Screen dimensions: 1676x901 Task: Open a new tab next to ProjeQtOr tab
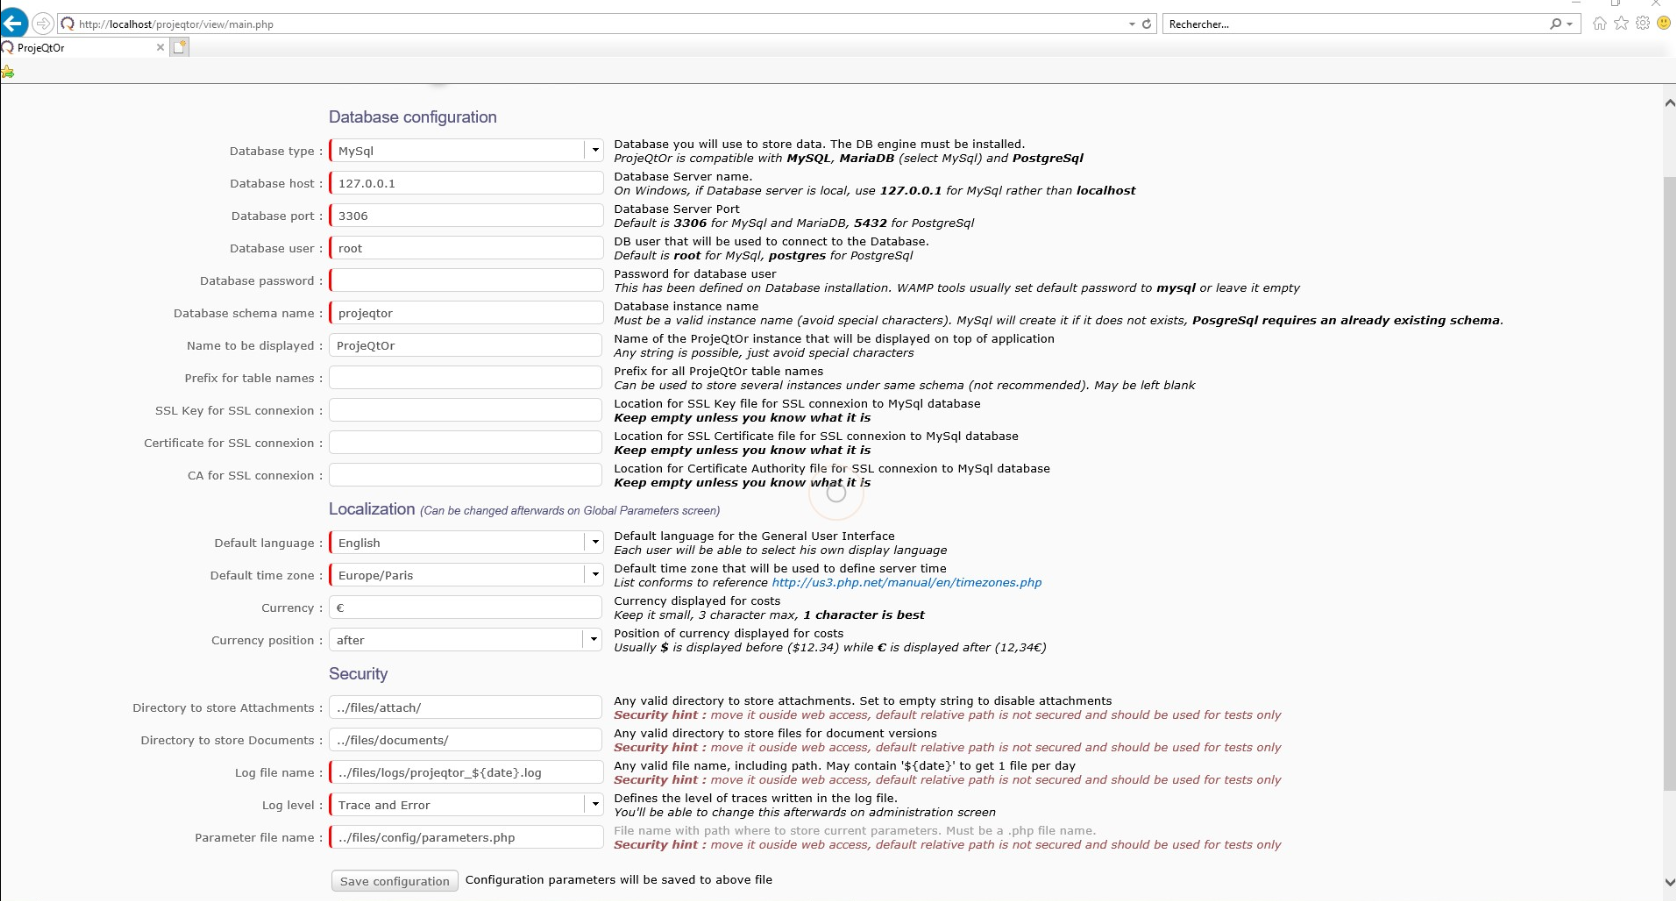(180, 47)
